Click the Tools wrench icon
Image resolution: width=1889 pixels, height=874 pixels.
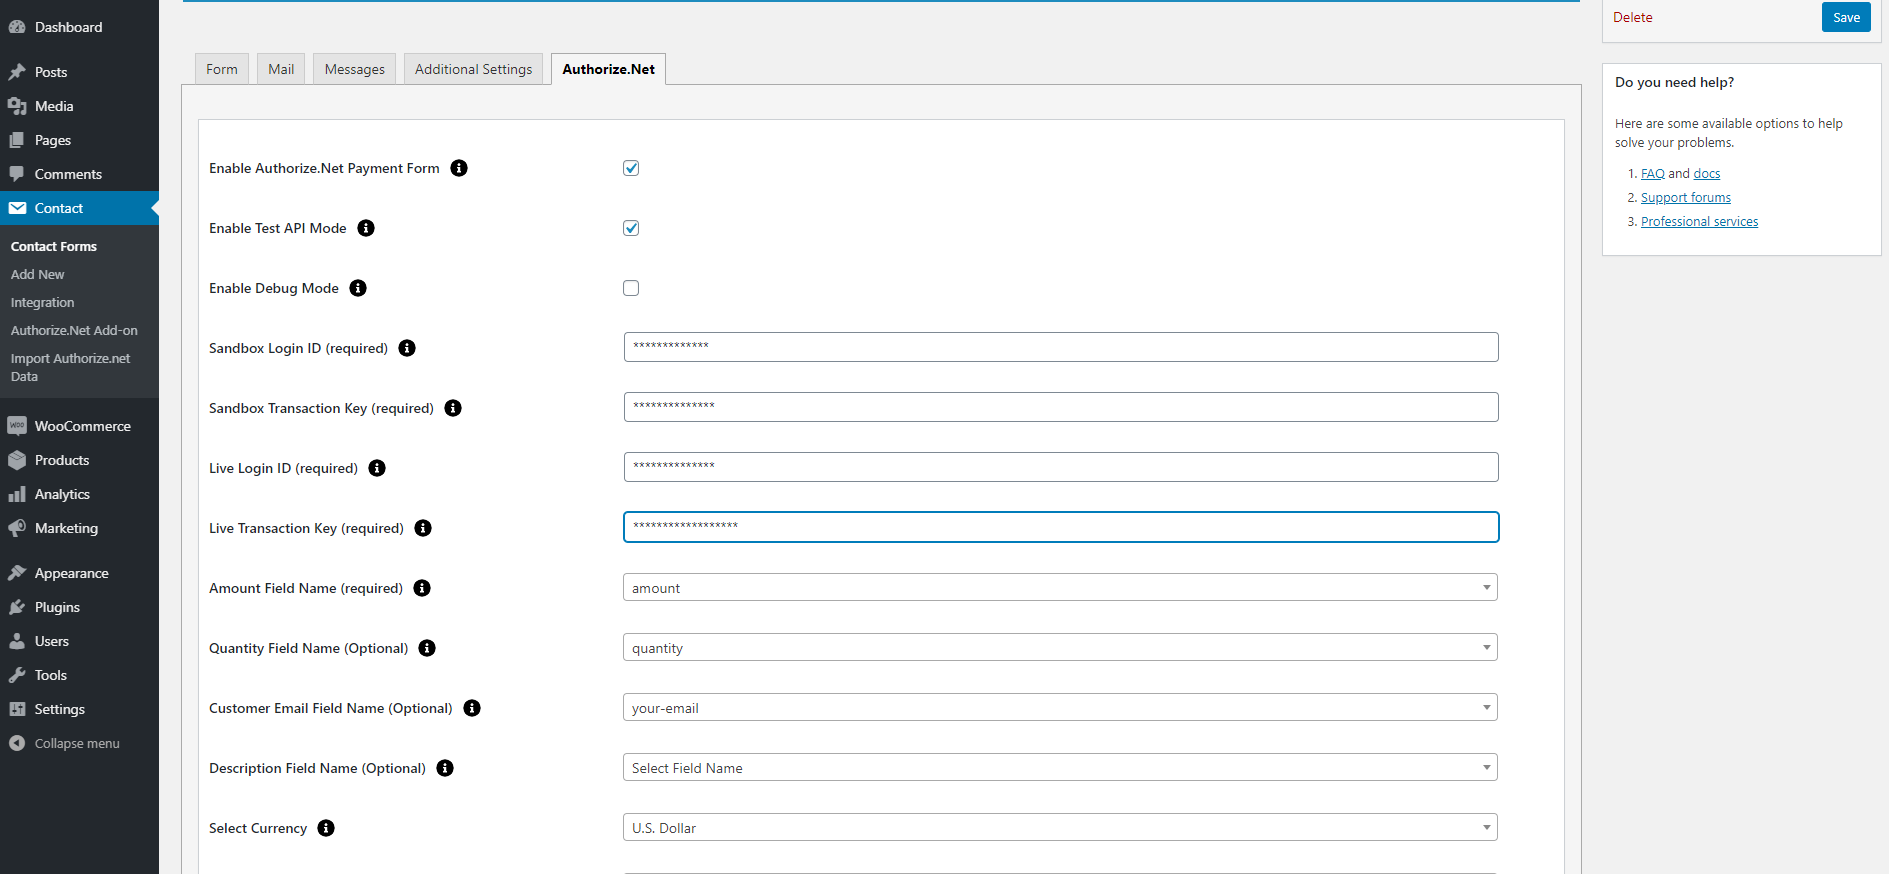coord(17,675)
